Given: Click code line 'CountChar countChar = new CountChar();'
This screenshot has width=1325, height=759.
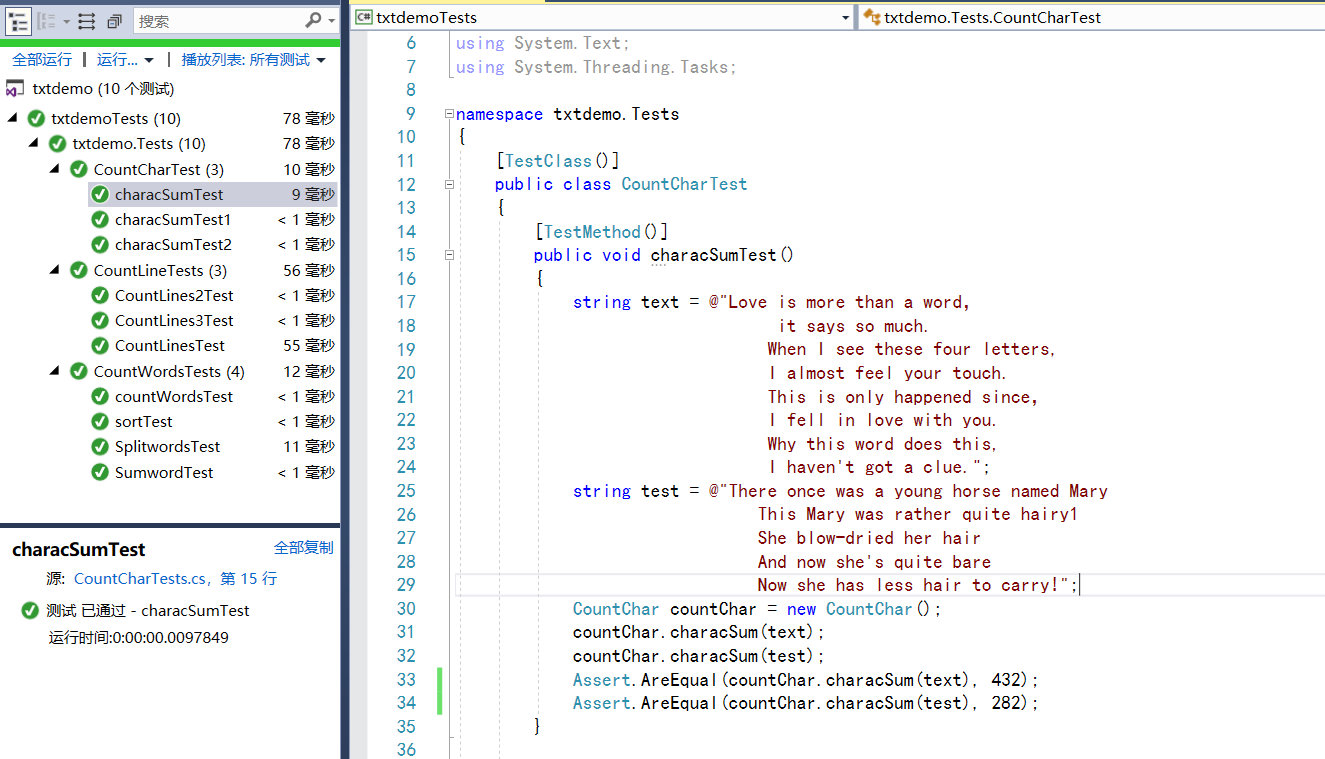Looking at the screenshot, I should [x=757, y=609].
